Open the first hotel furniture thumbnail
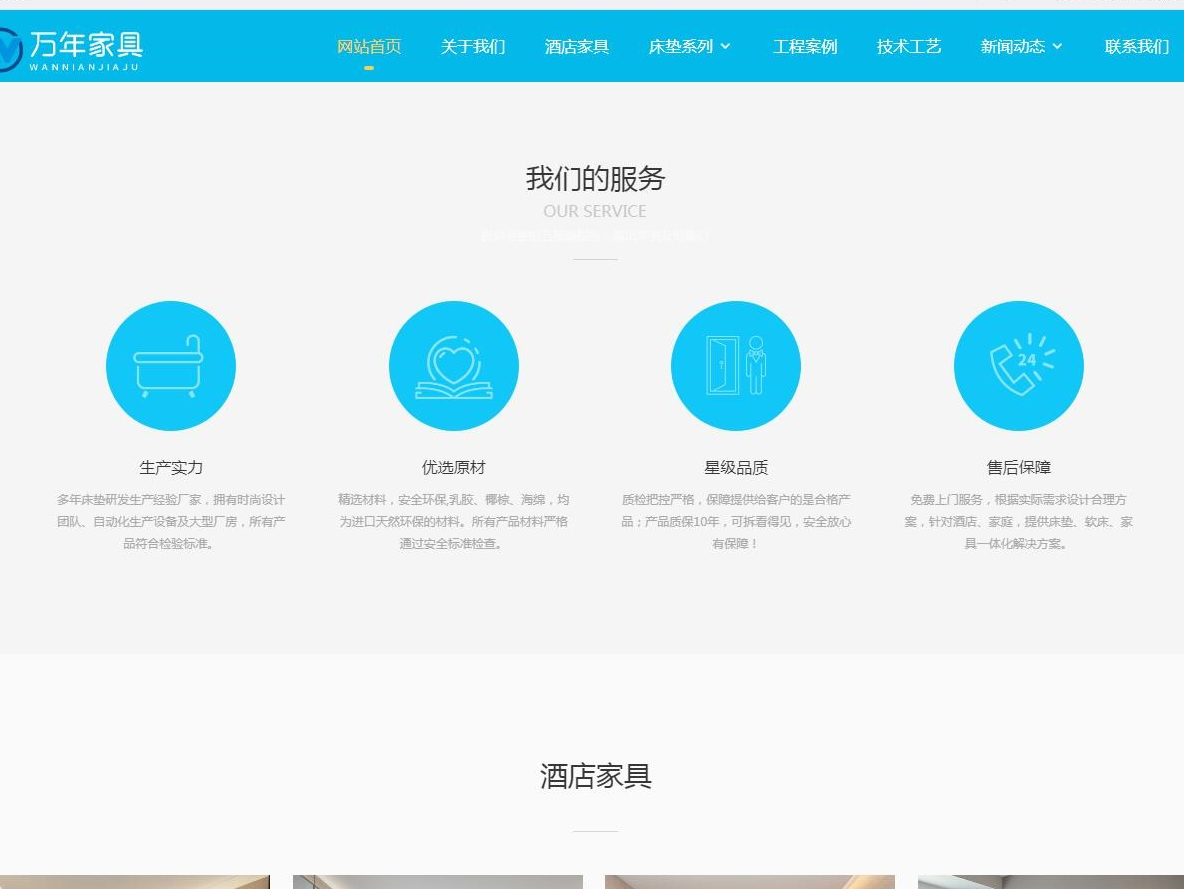 134,882
